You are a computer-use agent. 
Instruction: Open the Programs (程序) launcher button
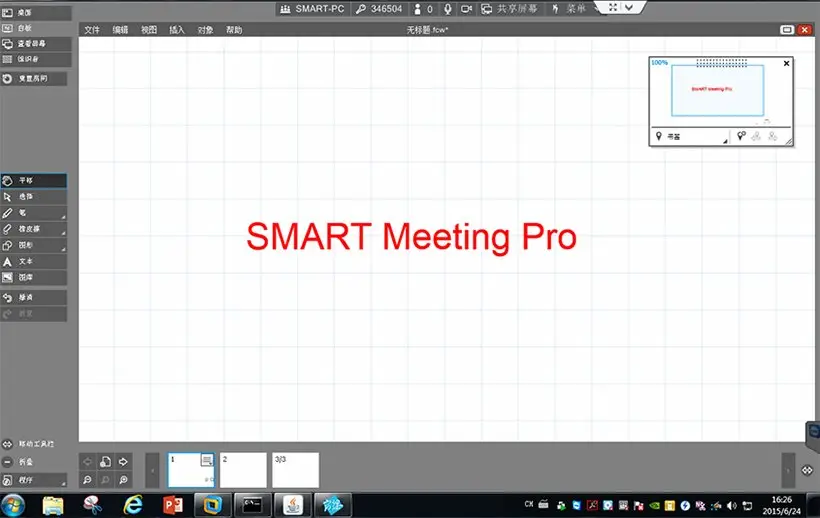pyautogui.click(x=33, y=480)
